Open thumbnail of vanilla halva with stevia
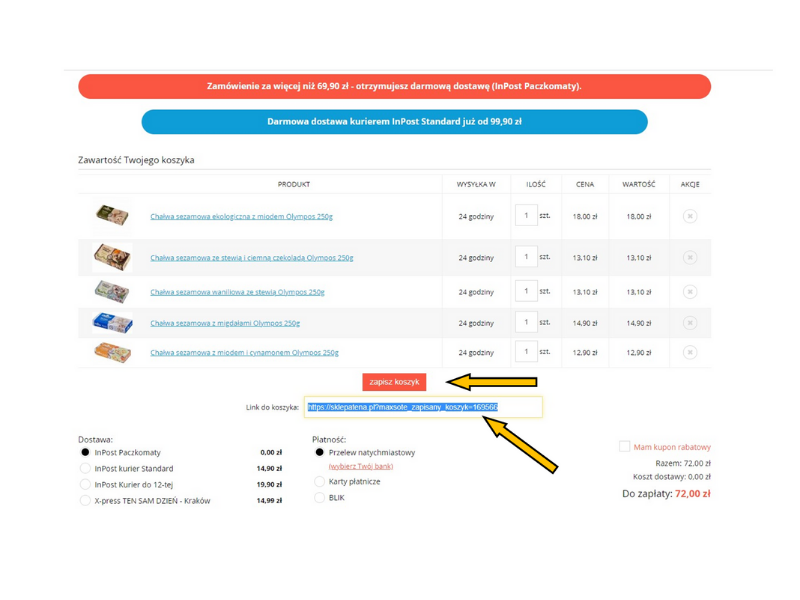 (x=112, y=292)
